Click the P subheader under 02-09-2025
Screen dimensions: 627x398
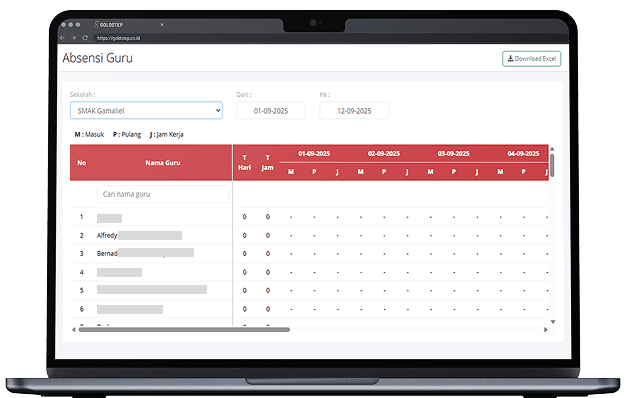coord(384,172)
